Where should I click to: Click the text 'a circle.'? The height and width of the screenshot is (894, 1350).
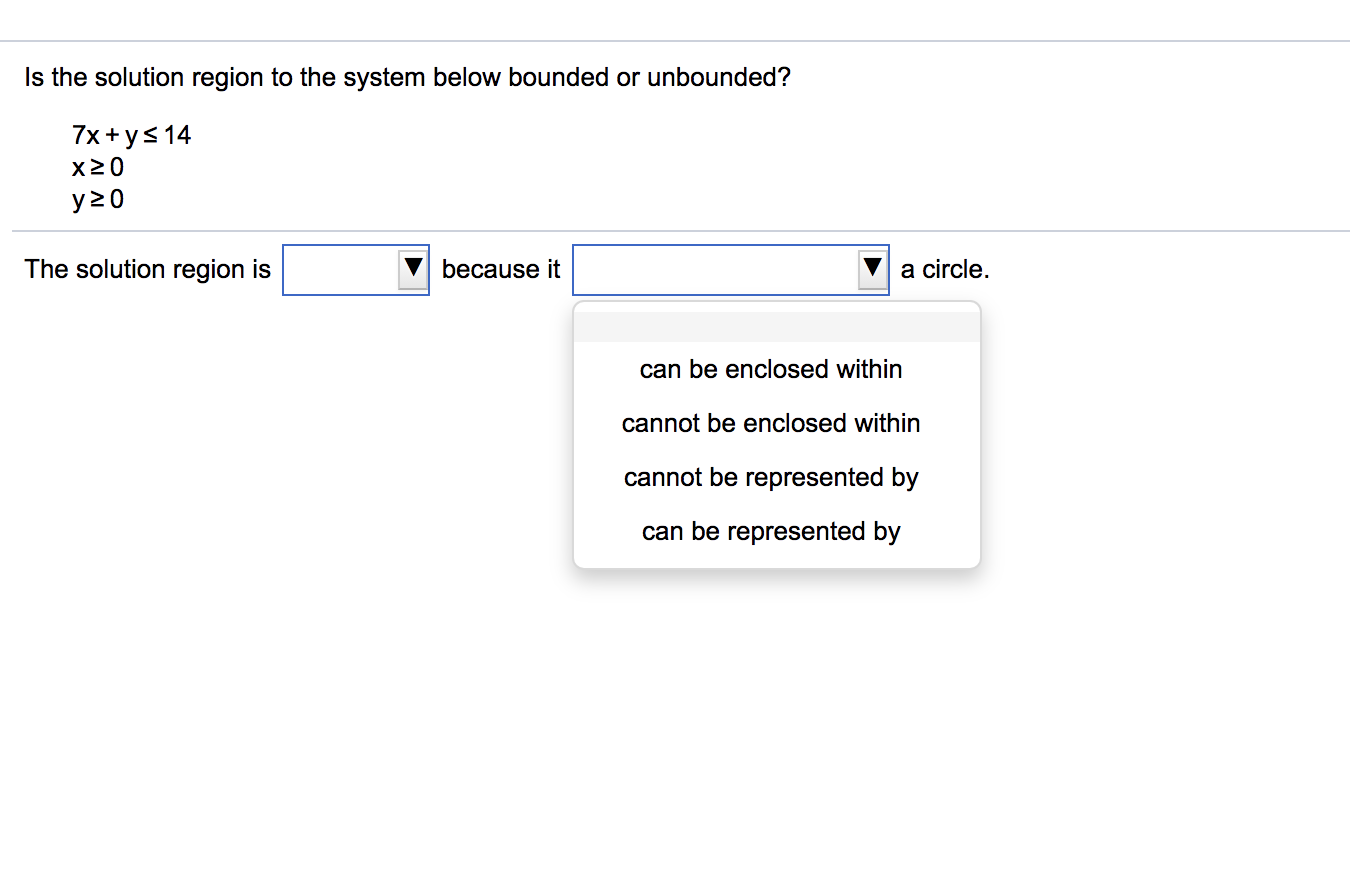click(943, 268)
